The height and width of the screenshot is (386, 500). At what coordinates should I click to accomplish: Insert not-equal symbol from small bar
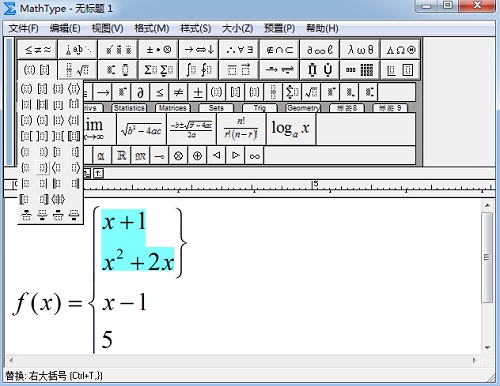tap(178, 92)
